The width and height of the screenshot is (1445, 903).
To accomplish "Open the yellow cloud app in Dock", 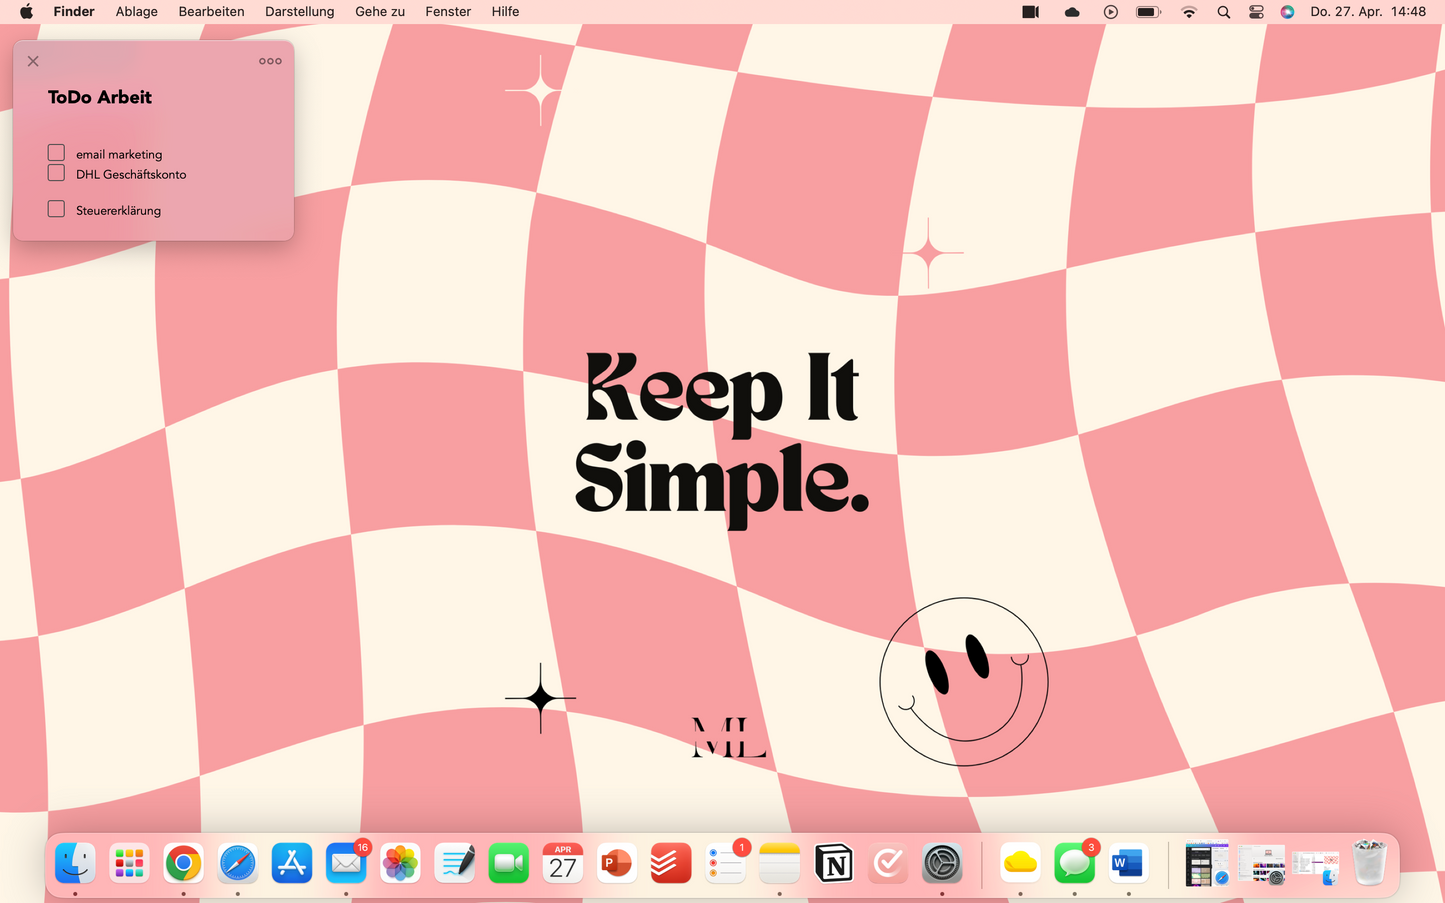I will pos(1020,863).
